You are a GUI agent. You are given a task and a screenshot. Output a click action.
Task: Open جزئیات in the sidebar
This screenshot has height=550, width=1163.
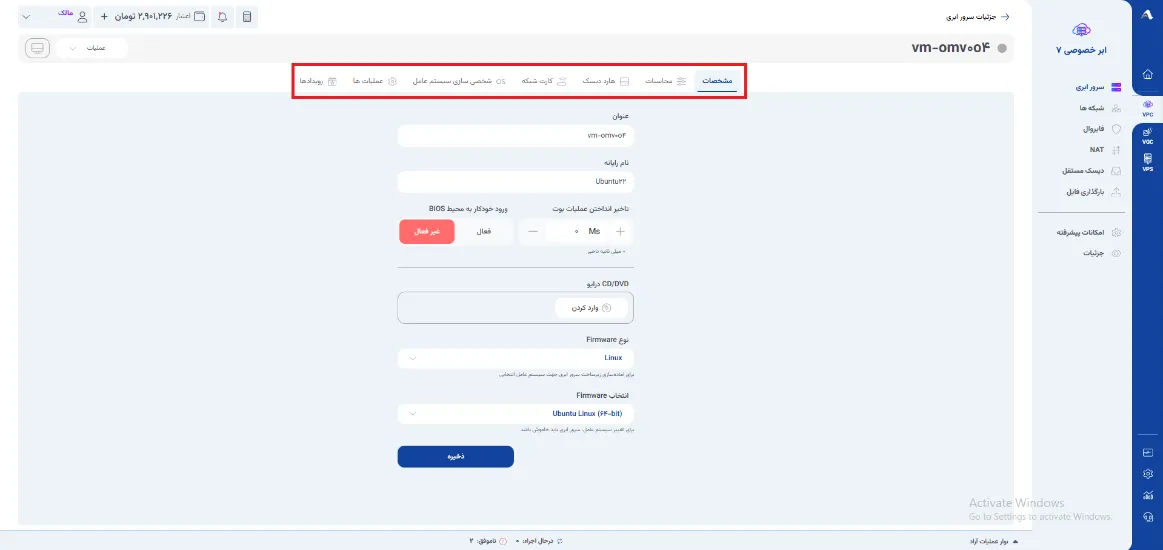click(1102, 254)
